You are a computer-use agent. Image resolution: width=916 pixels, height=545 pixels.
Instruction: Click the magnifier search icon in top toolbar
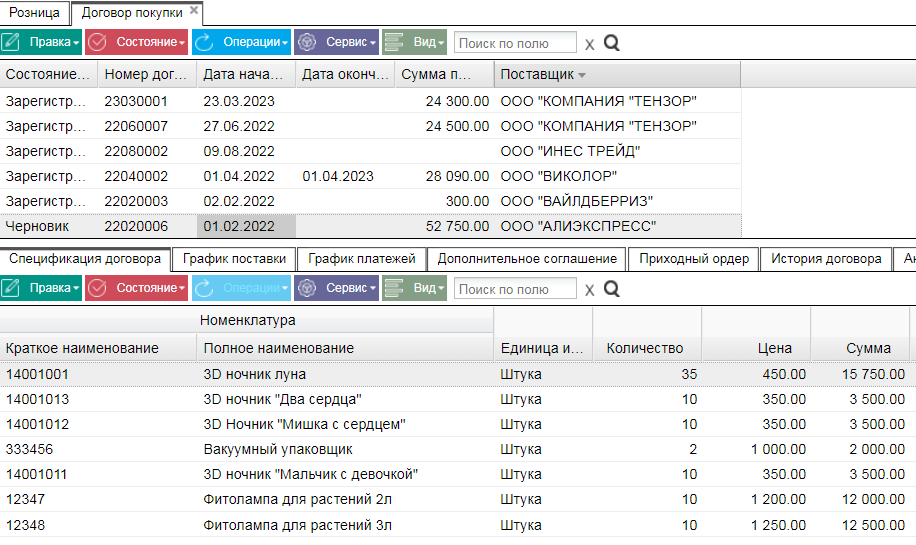tap(612, 43)
